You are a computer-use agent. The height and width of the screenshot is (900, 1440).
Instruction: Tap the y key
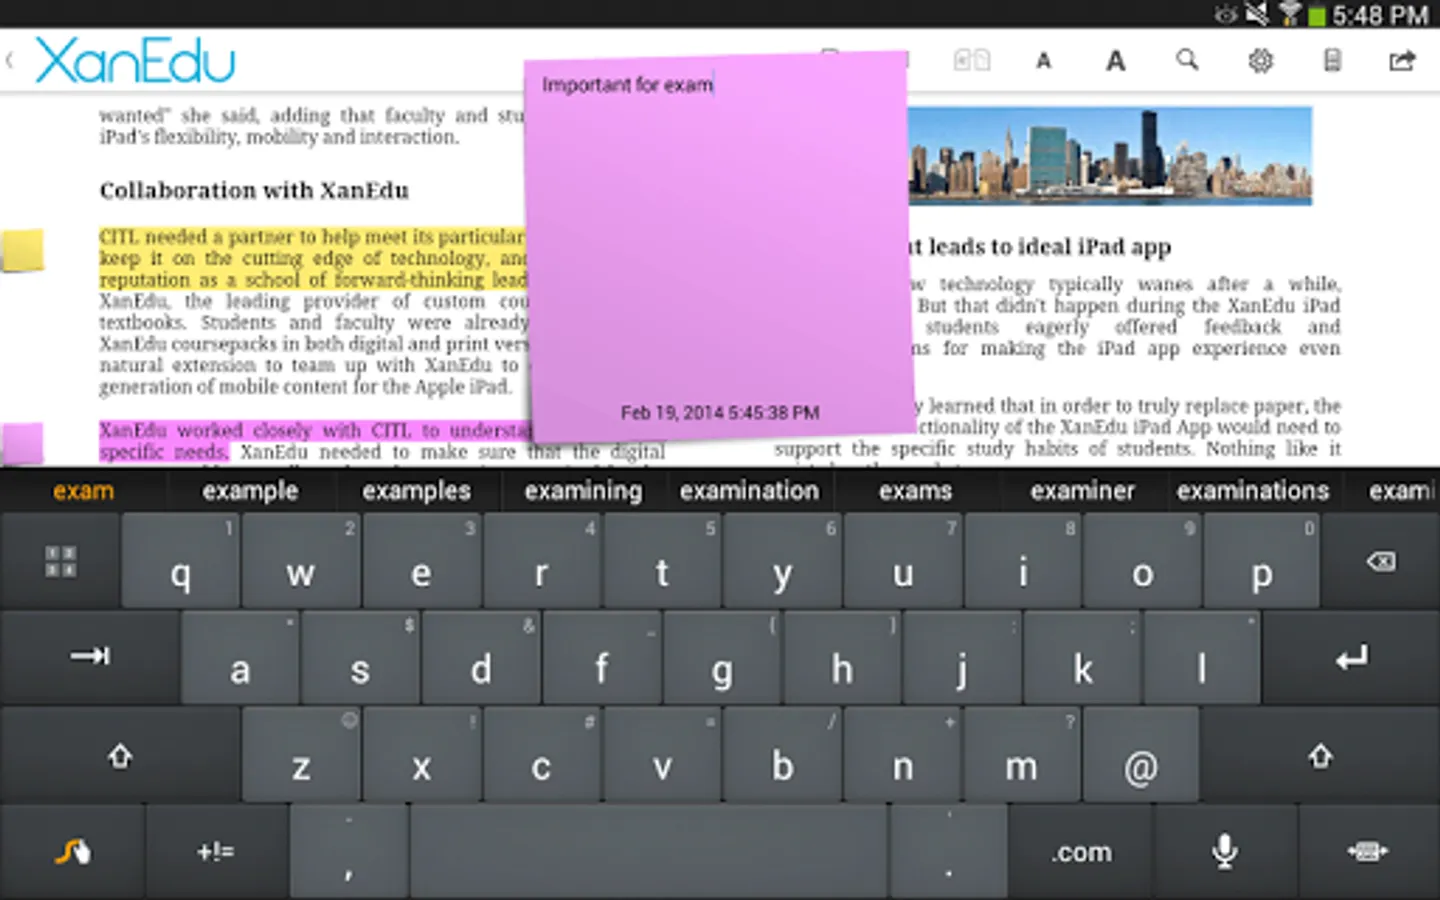click(x=781, y=561)
